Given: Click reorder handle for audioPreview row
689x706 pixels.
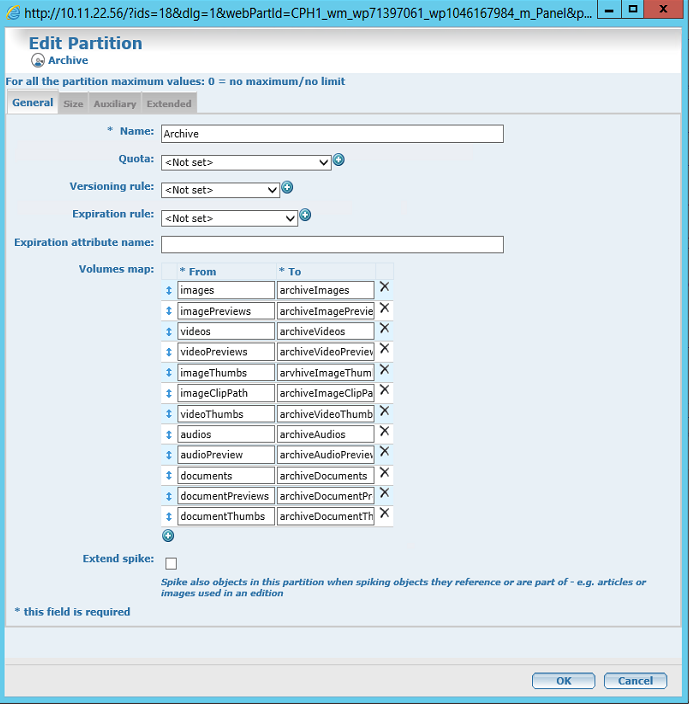Looking at the screenshot, I should [169, 455].
